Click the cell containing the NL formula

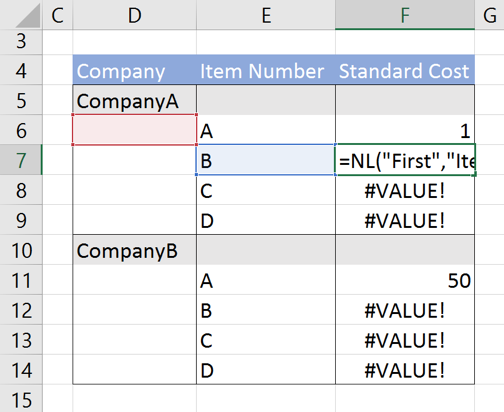tap(405, 160)
